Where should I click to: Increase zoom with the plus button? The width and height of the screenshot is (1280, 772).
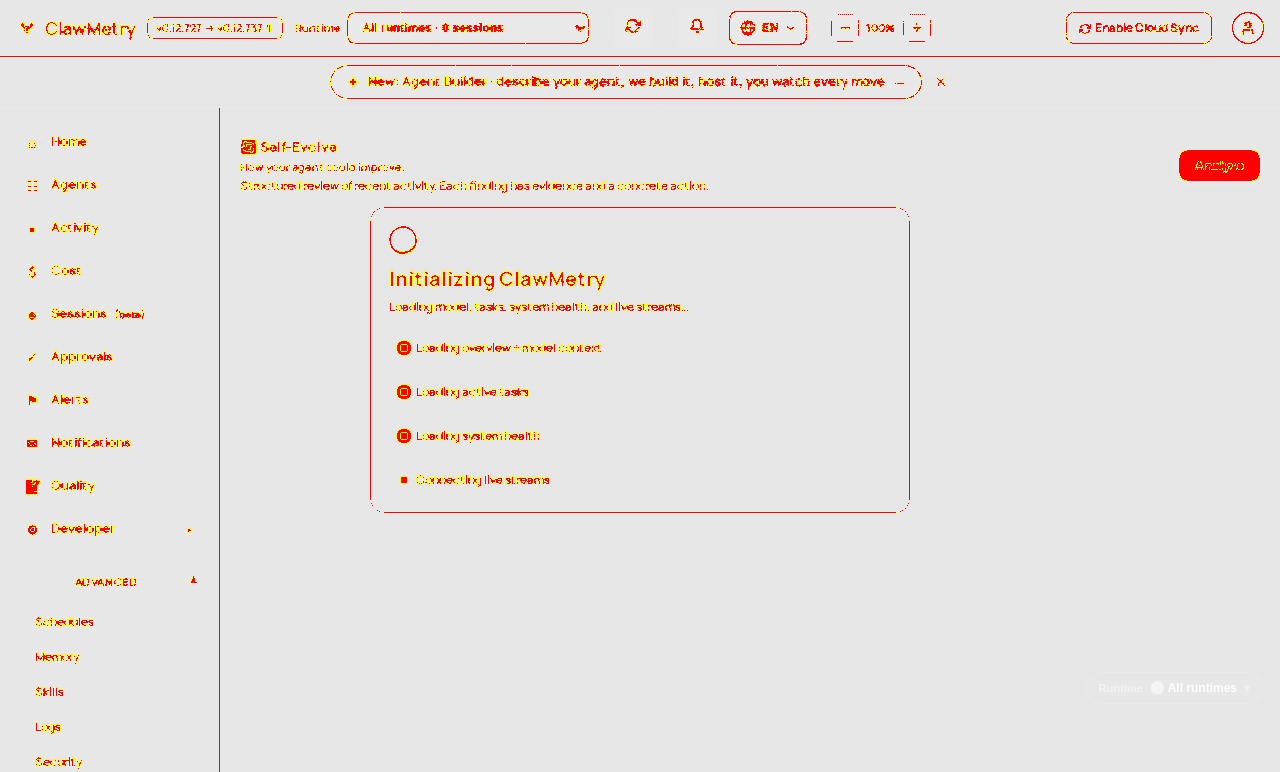tap(917, 28)
